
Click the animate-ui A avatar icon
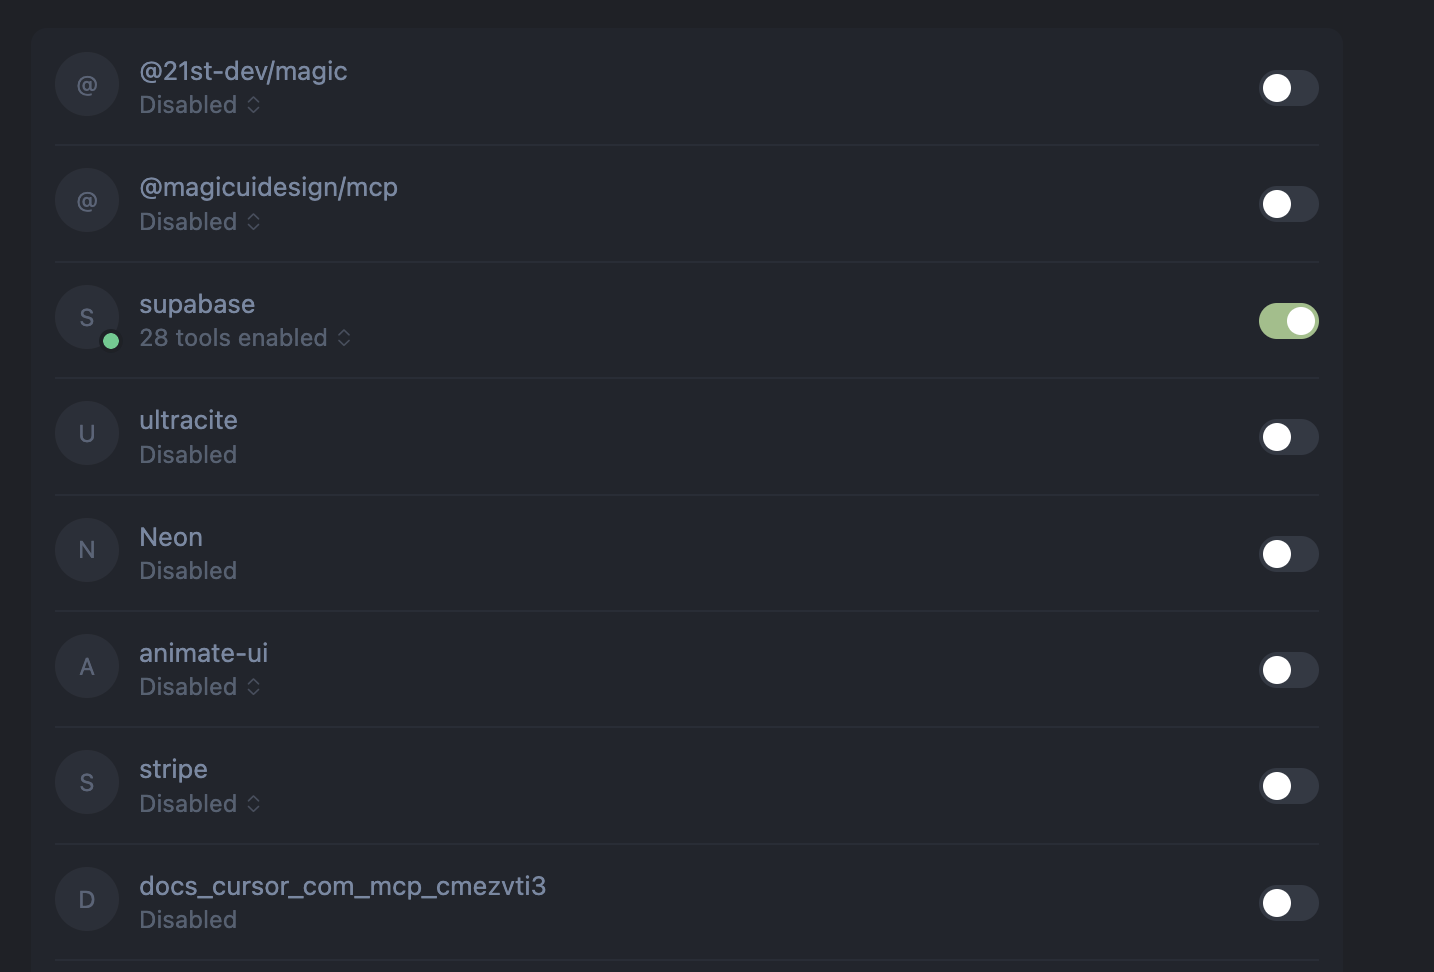(x=87, y=666)
